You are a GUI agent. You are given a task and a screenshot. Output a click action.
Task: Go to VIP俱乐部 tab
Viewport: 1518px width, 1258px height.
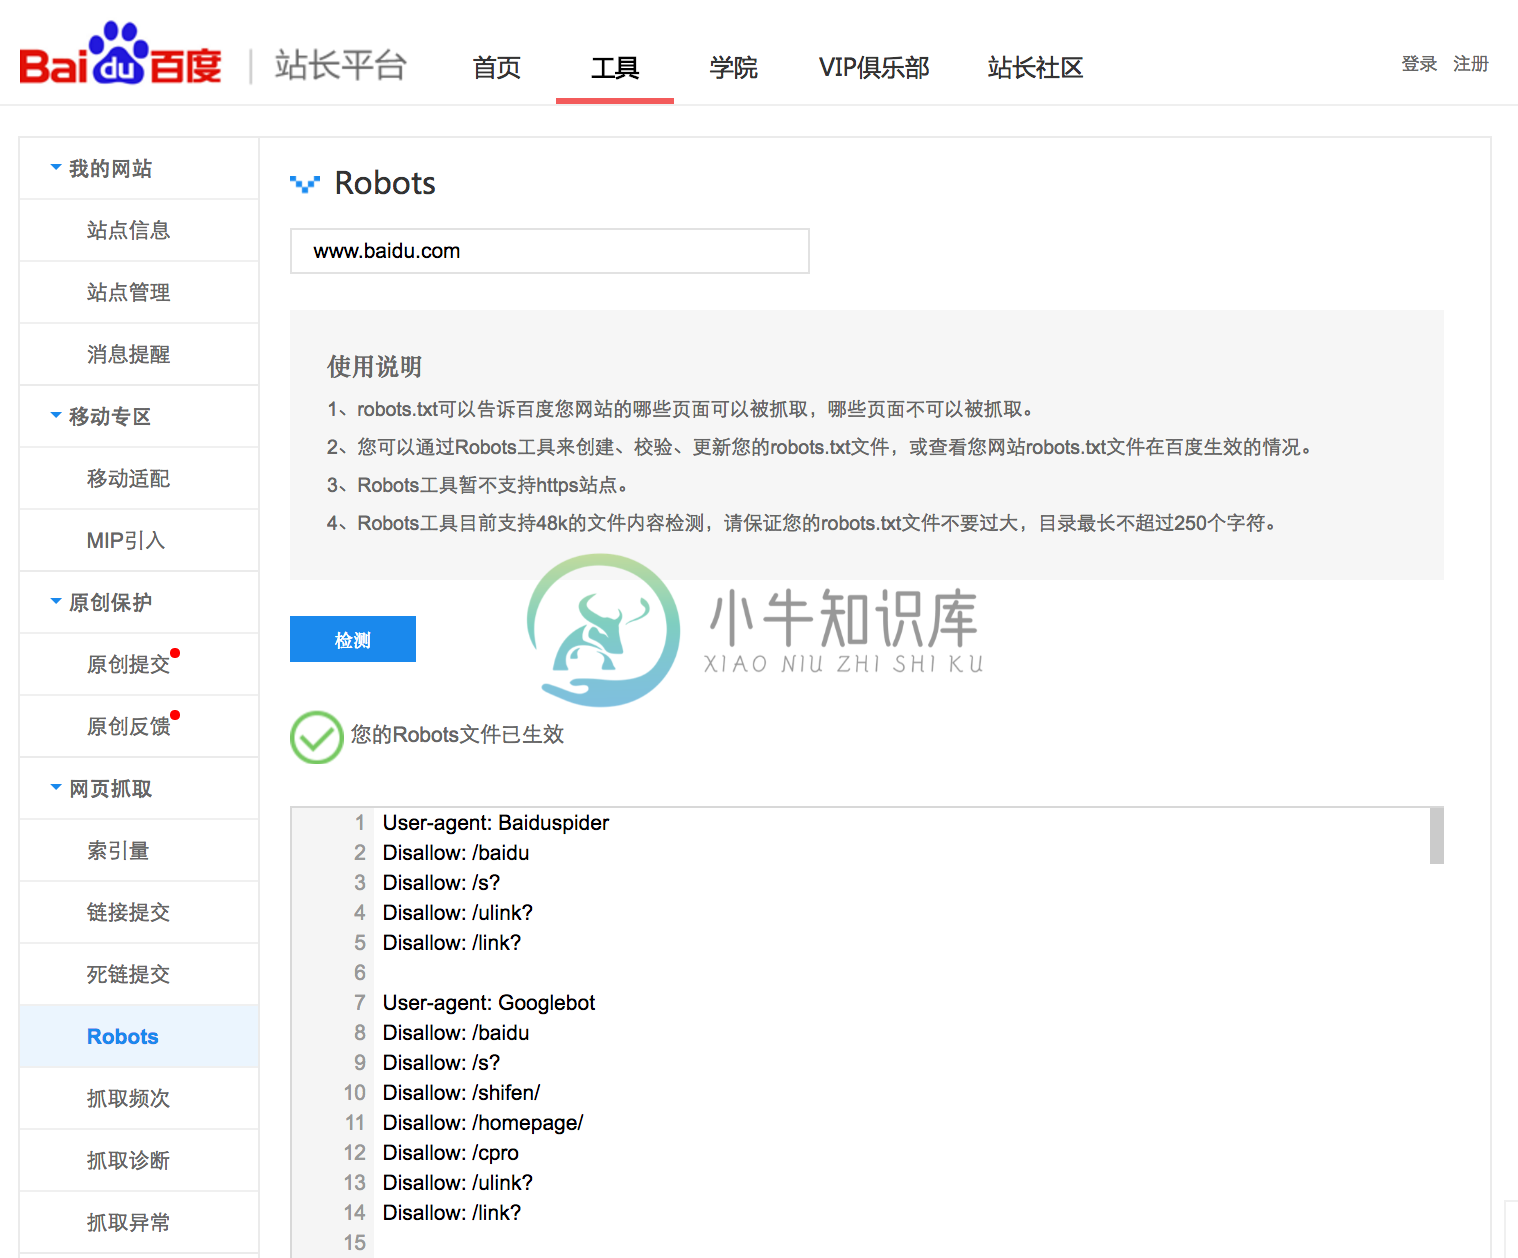click(x=874, y=67)
